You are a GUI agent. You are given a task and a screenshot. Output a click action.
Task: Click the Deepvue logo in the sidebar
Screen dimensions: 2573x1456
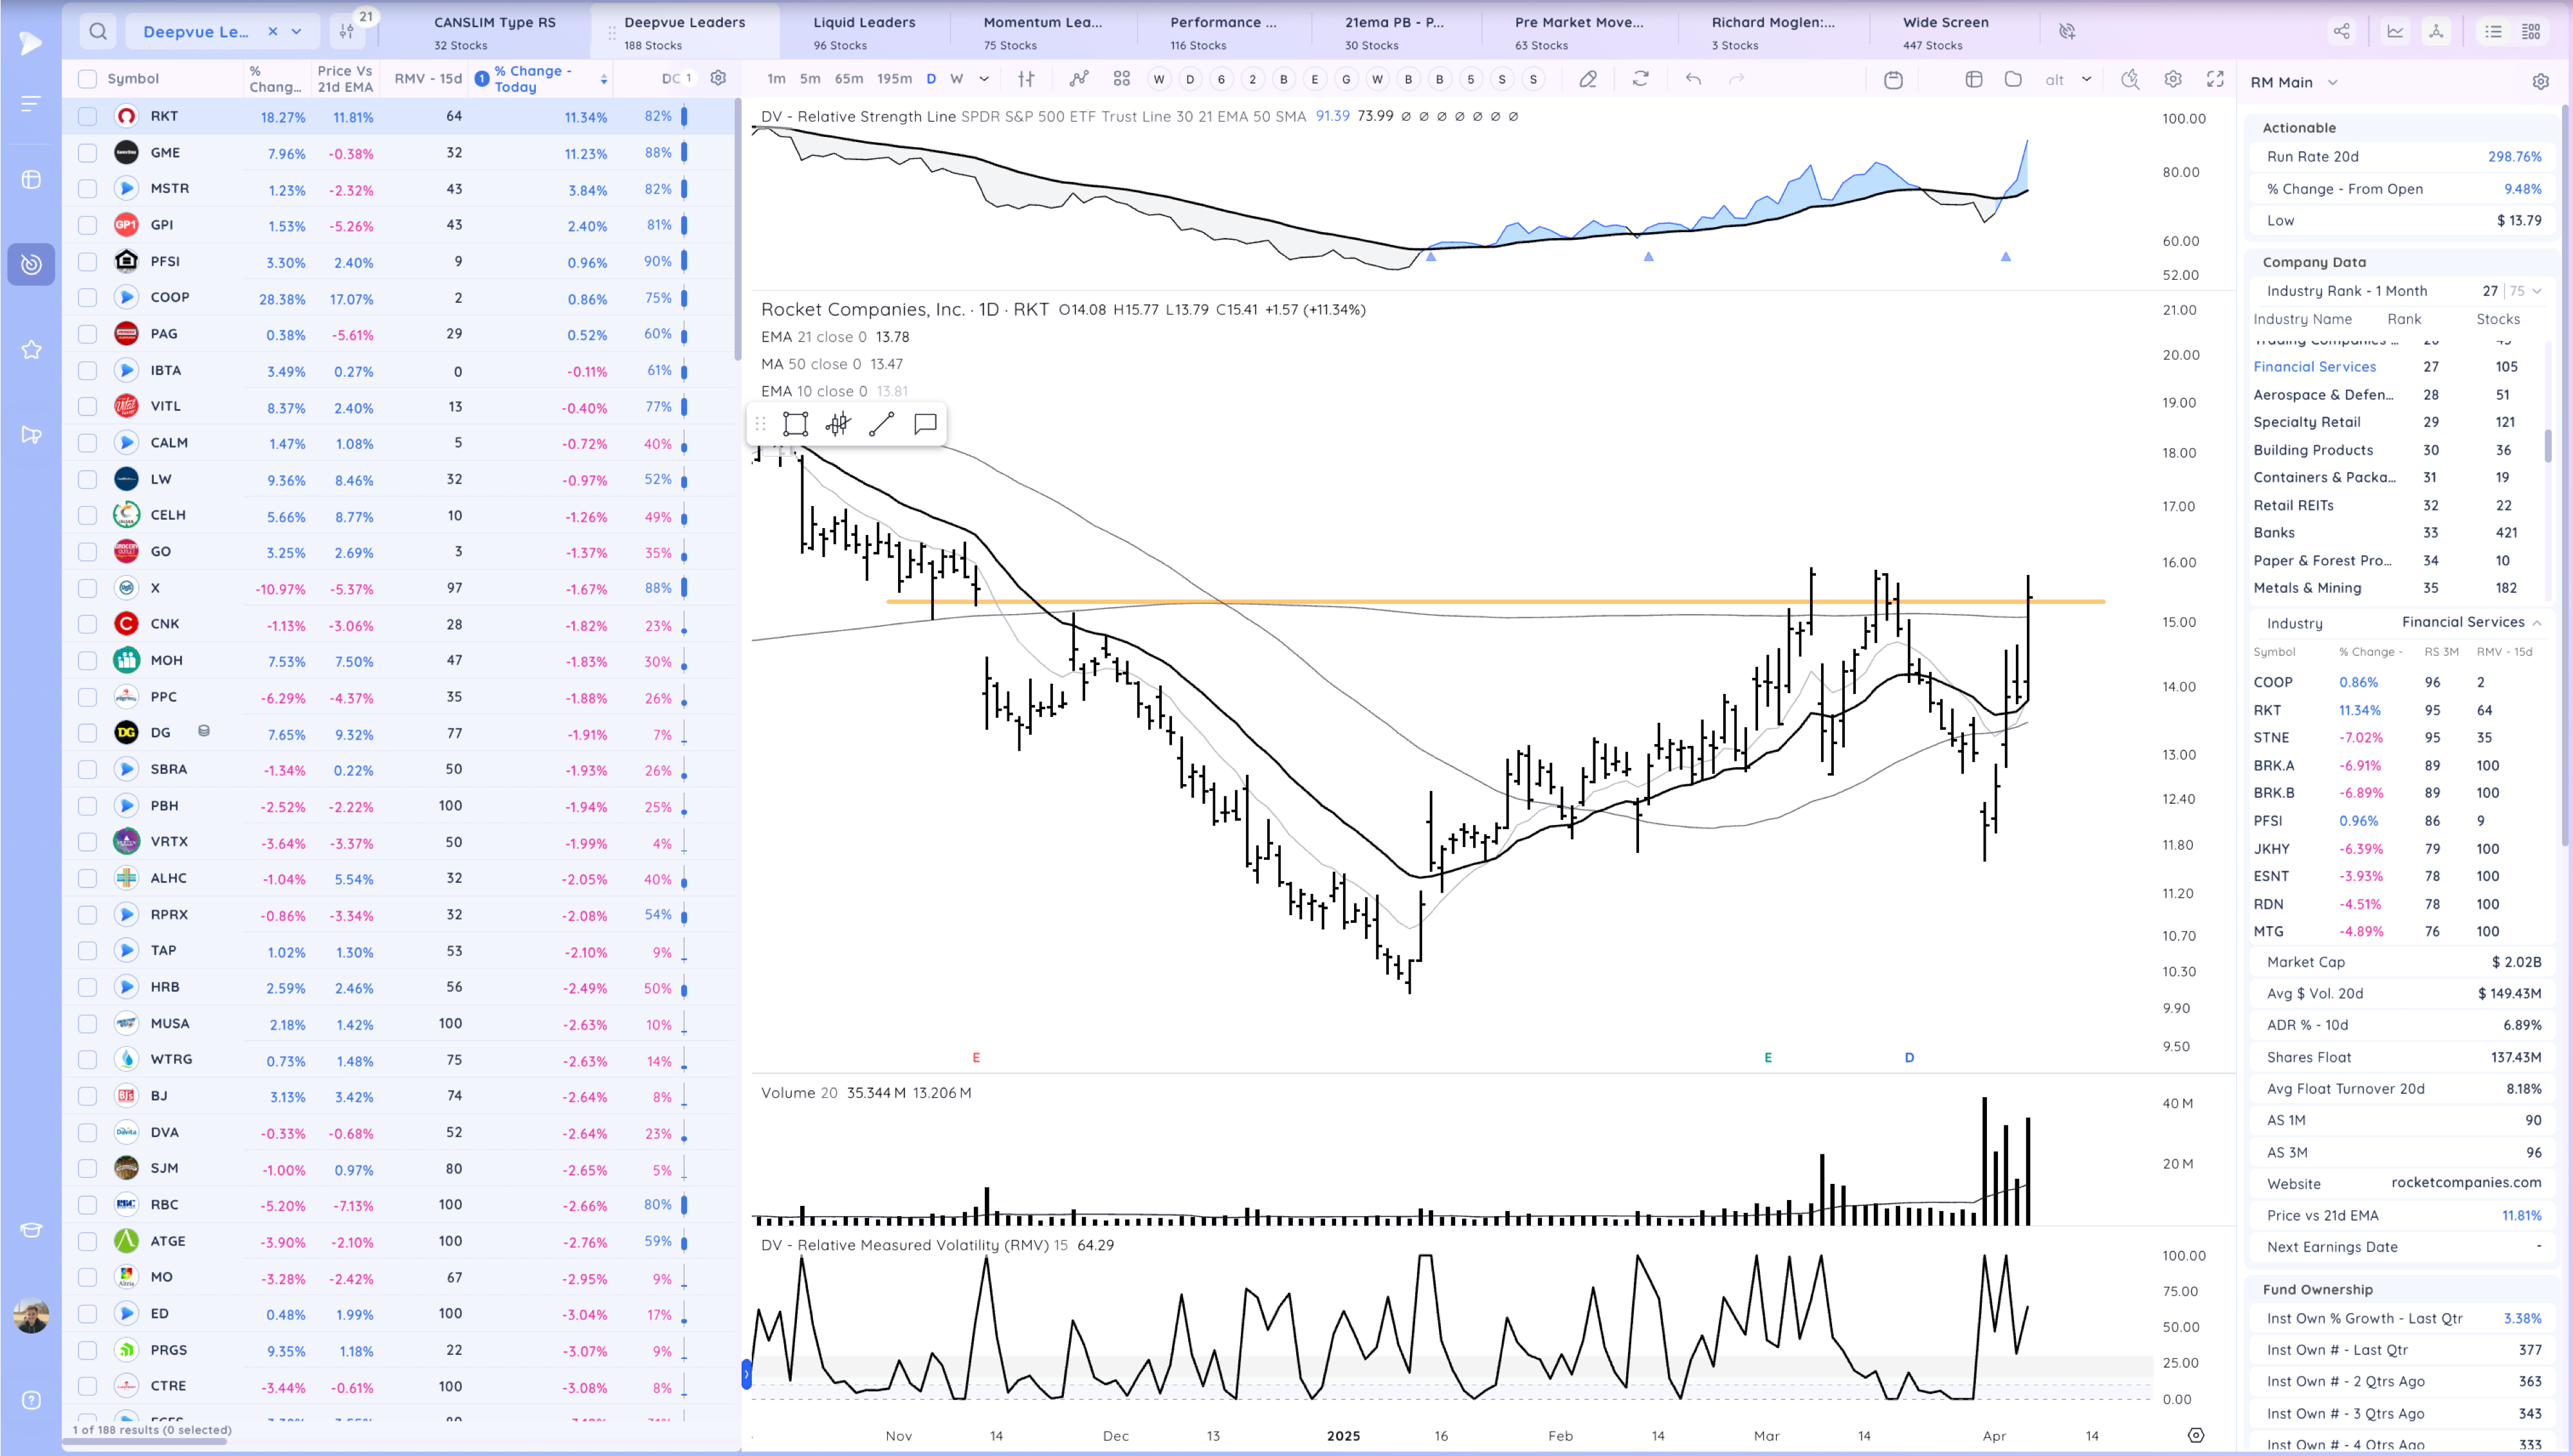pyautogui.click(x=31, y=43)
